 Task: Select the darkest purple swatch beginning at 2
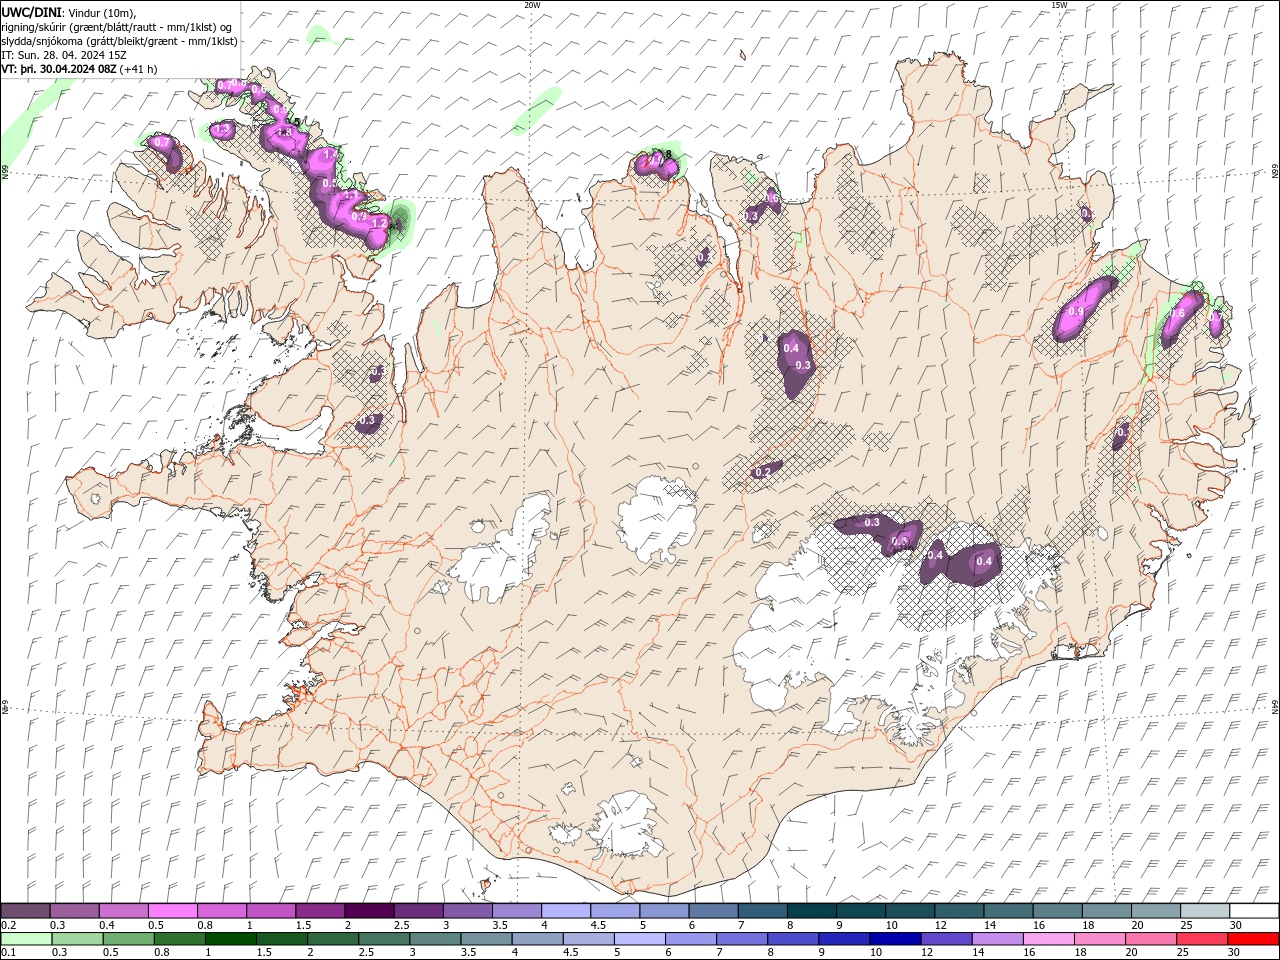(x=369, y=910)
